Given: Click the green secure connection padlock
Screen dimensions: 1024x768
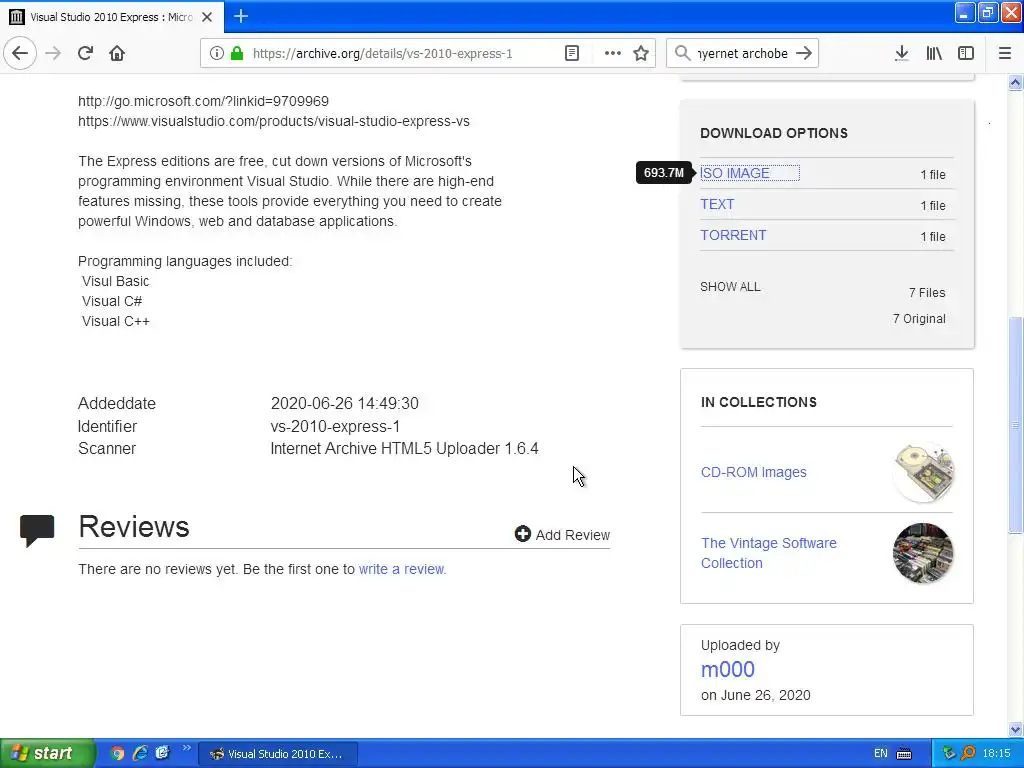Looking at the screenshot, I should pos(237,53).
